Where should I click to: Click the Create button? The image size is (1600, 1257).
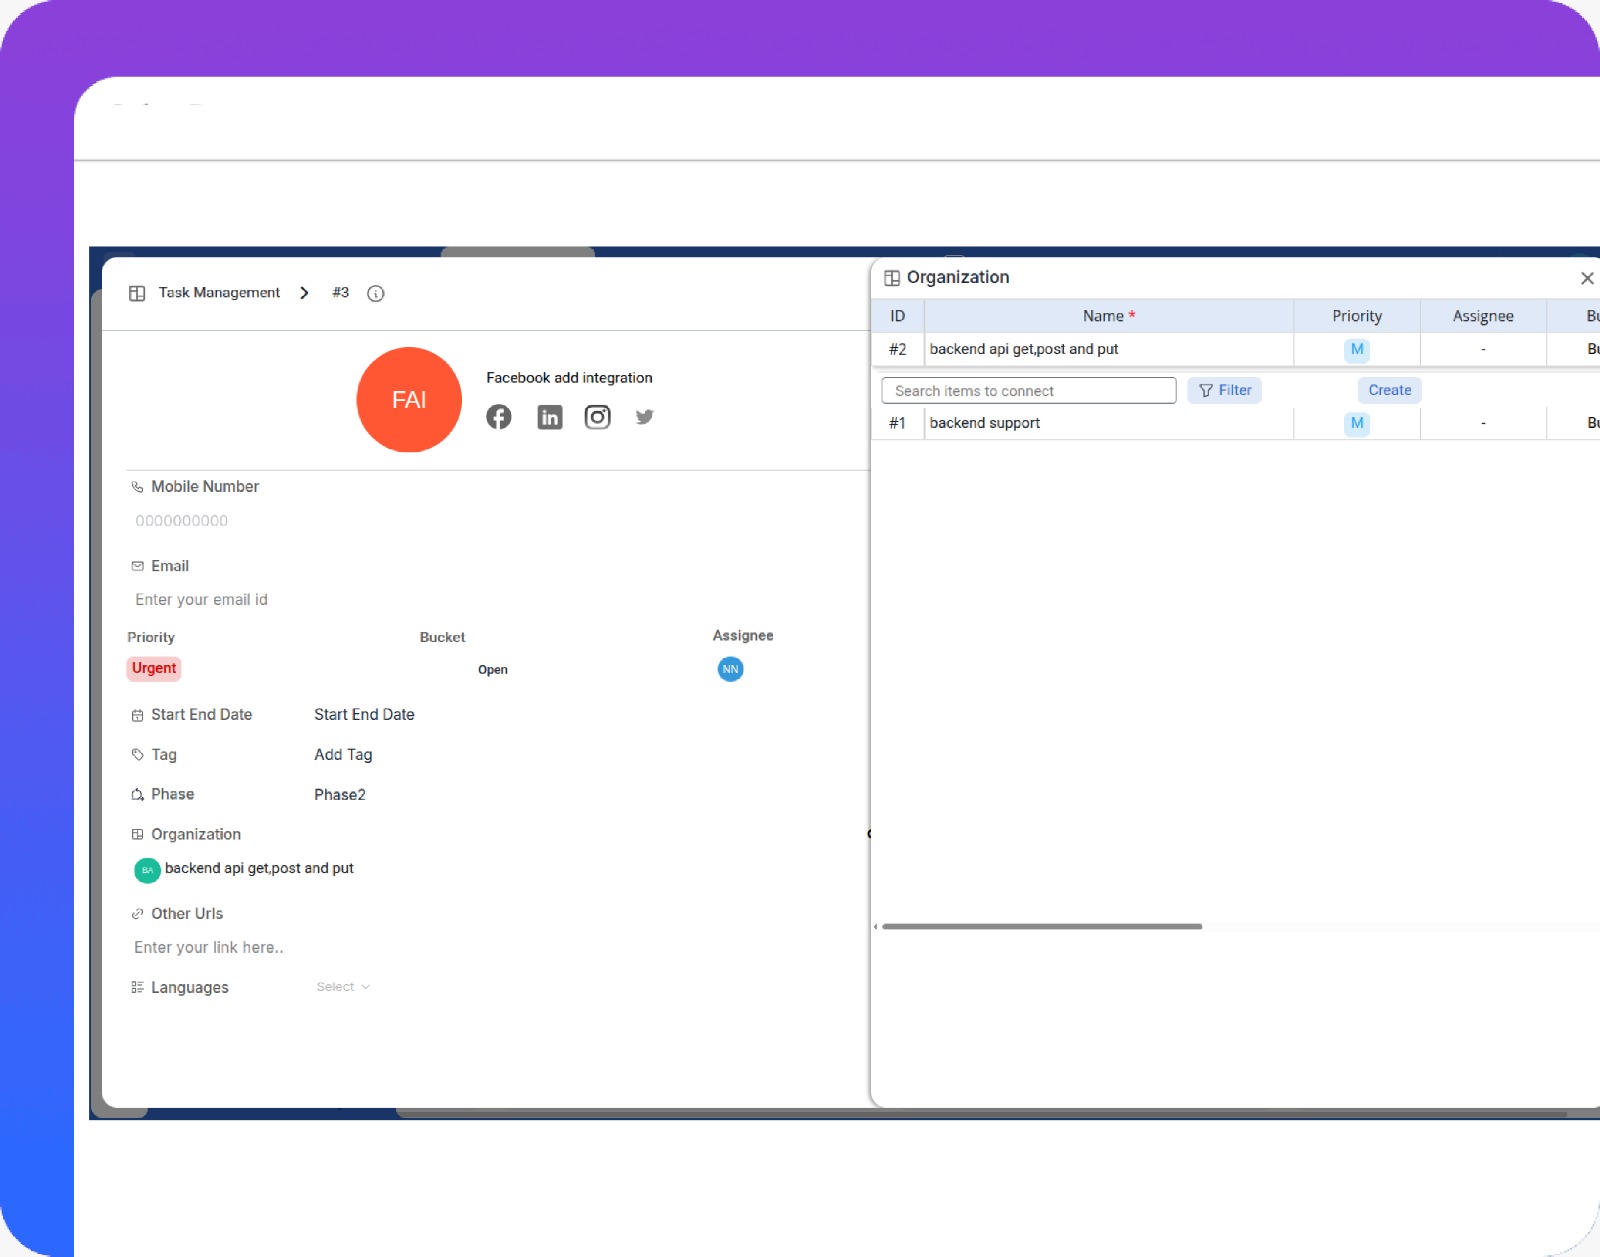tap(1389, 390)
